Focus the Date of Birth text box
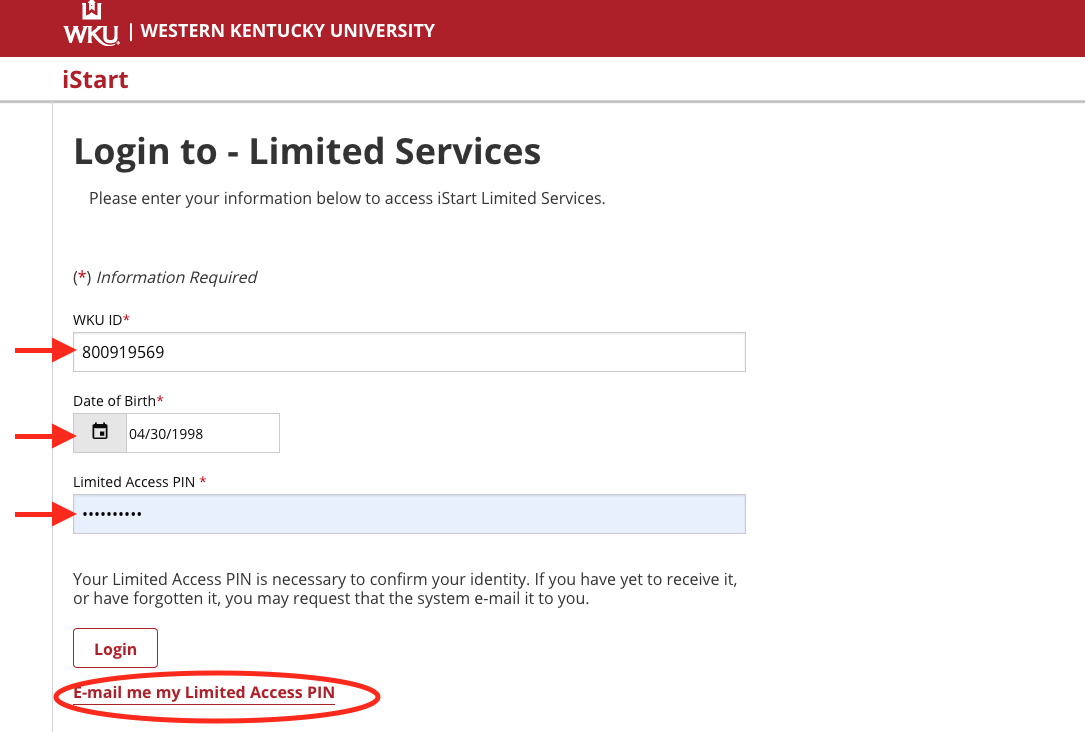 click(202, 434)
